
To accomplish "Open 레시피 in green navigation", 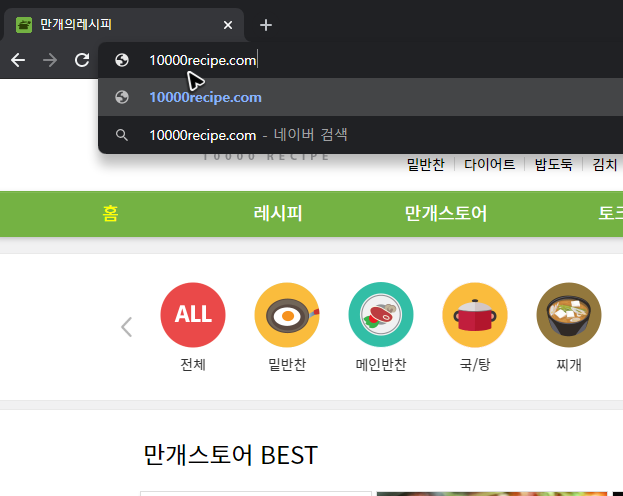I will click(278, 213).
